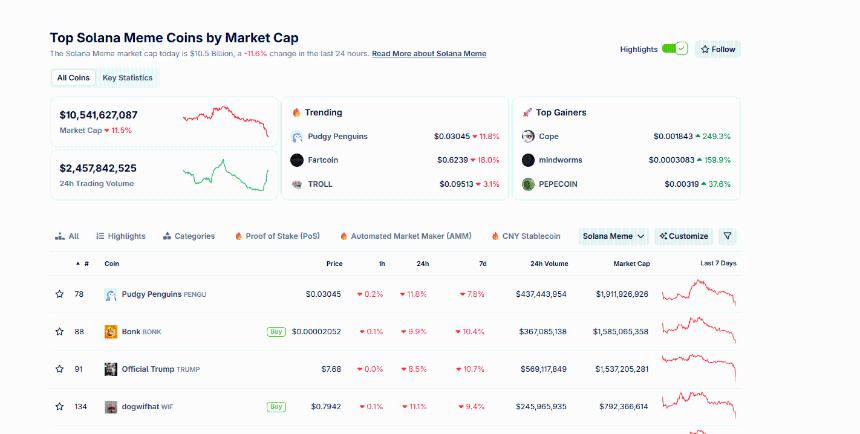The height and width of the screenshot is (434, 860).
Task: Click the PEPECOIN coin icon
Action: (x=528, y=184)
